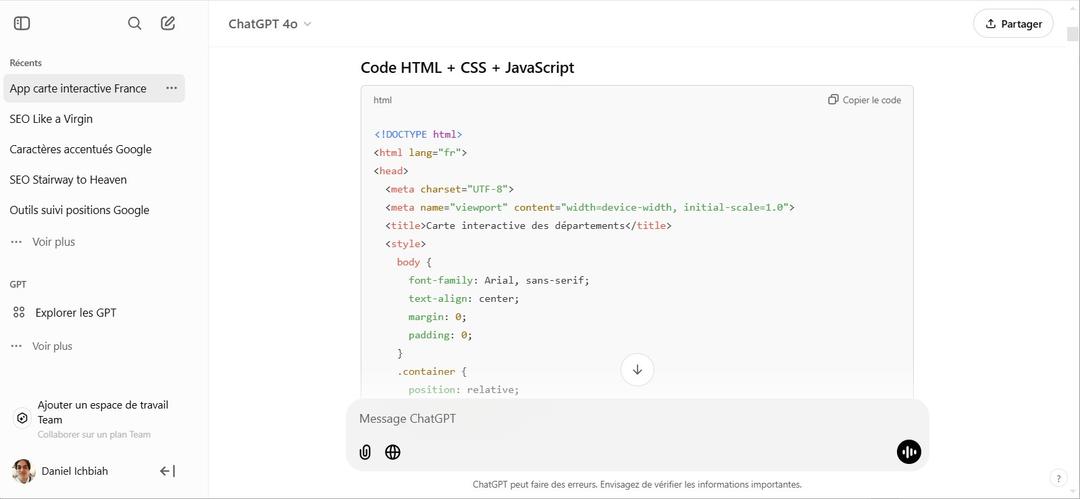Open the Caractères accentués Google chat
The height and width of the screenshot is (499, 1080).
[81, 149]
